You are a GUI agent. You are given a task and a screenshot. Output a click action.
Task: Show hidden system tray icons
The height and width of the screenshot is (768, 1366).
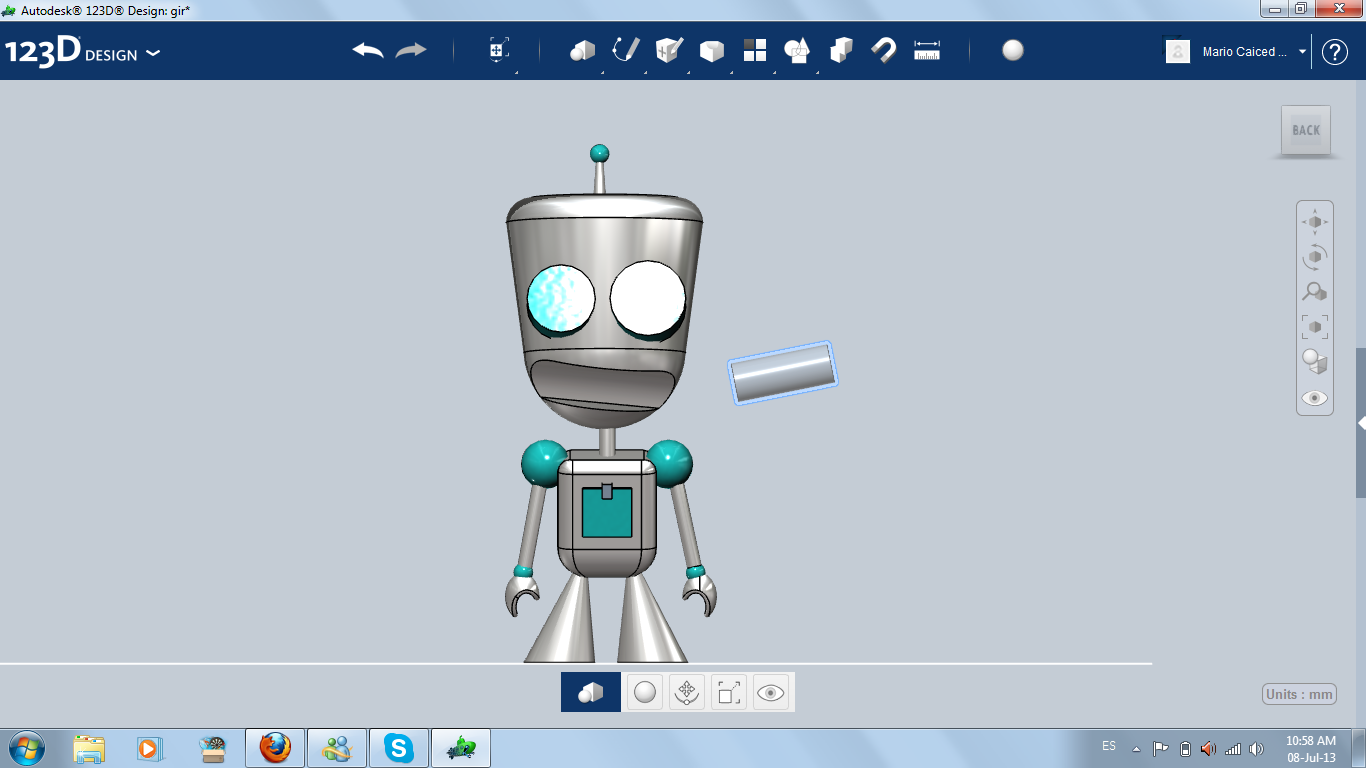pyautogui.click(x=1136, y=748)
